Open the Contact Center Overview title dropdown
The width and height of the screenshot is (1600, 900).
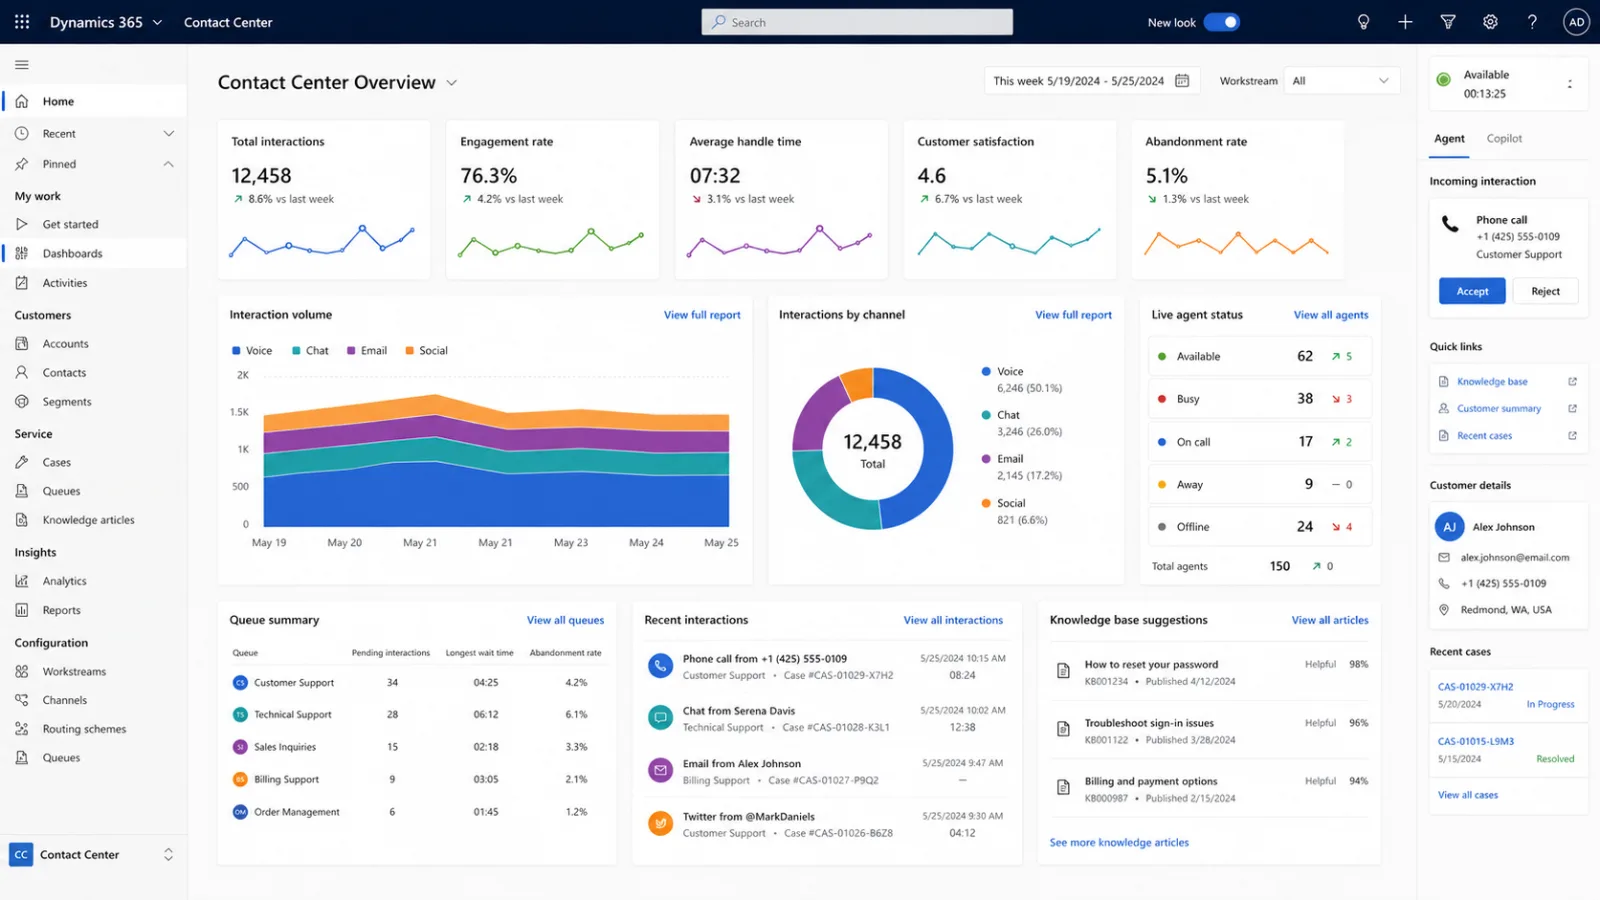pos(452,83)
